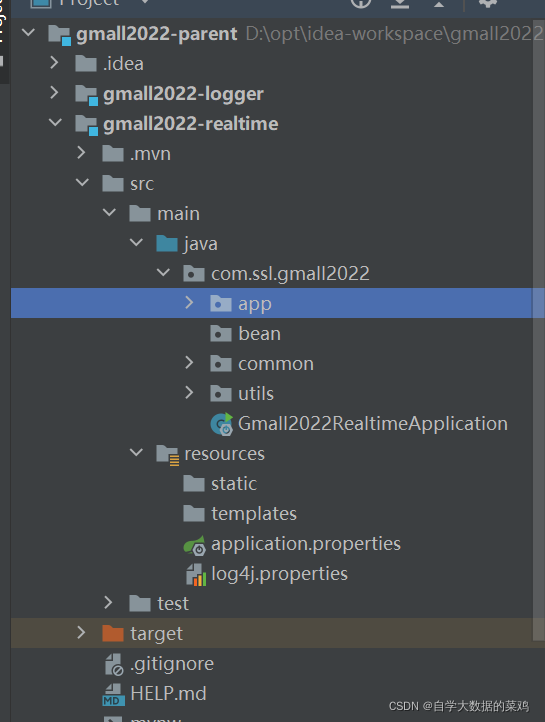This screenshot has height=722, width=545.
Task: Click the resources root folder icon
Action: click(x=168, y=455)
